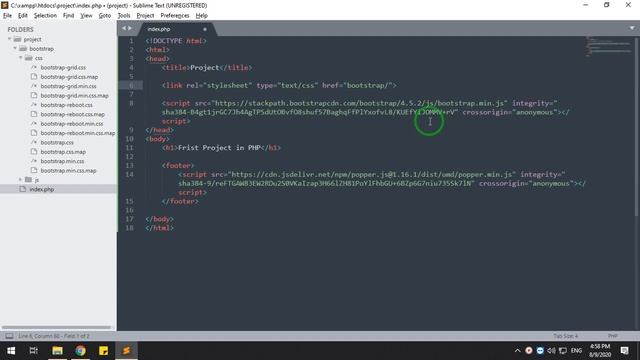Go to next tab with right arrow
The image size is (640, 360).
tap(130, 28)
